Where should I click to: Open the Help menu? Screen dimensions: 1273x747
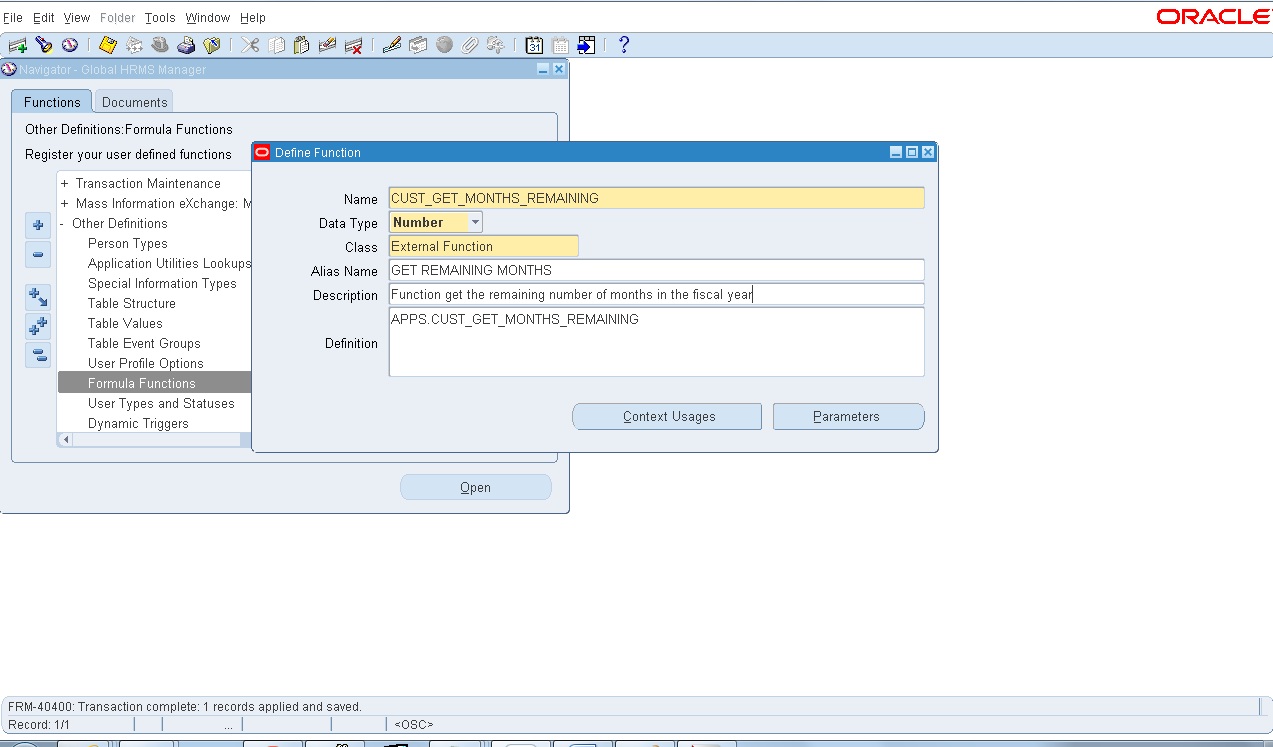click(x=253, y=18)
